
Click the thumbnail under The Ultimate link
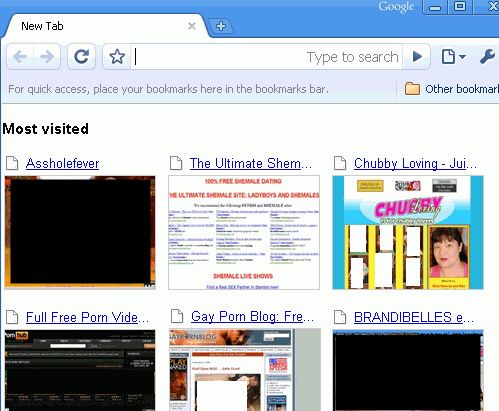tap(244, 232)
